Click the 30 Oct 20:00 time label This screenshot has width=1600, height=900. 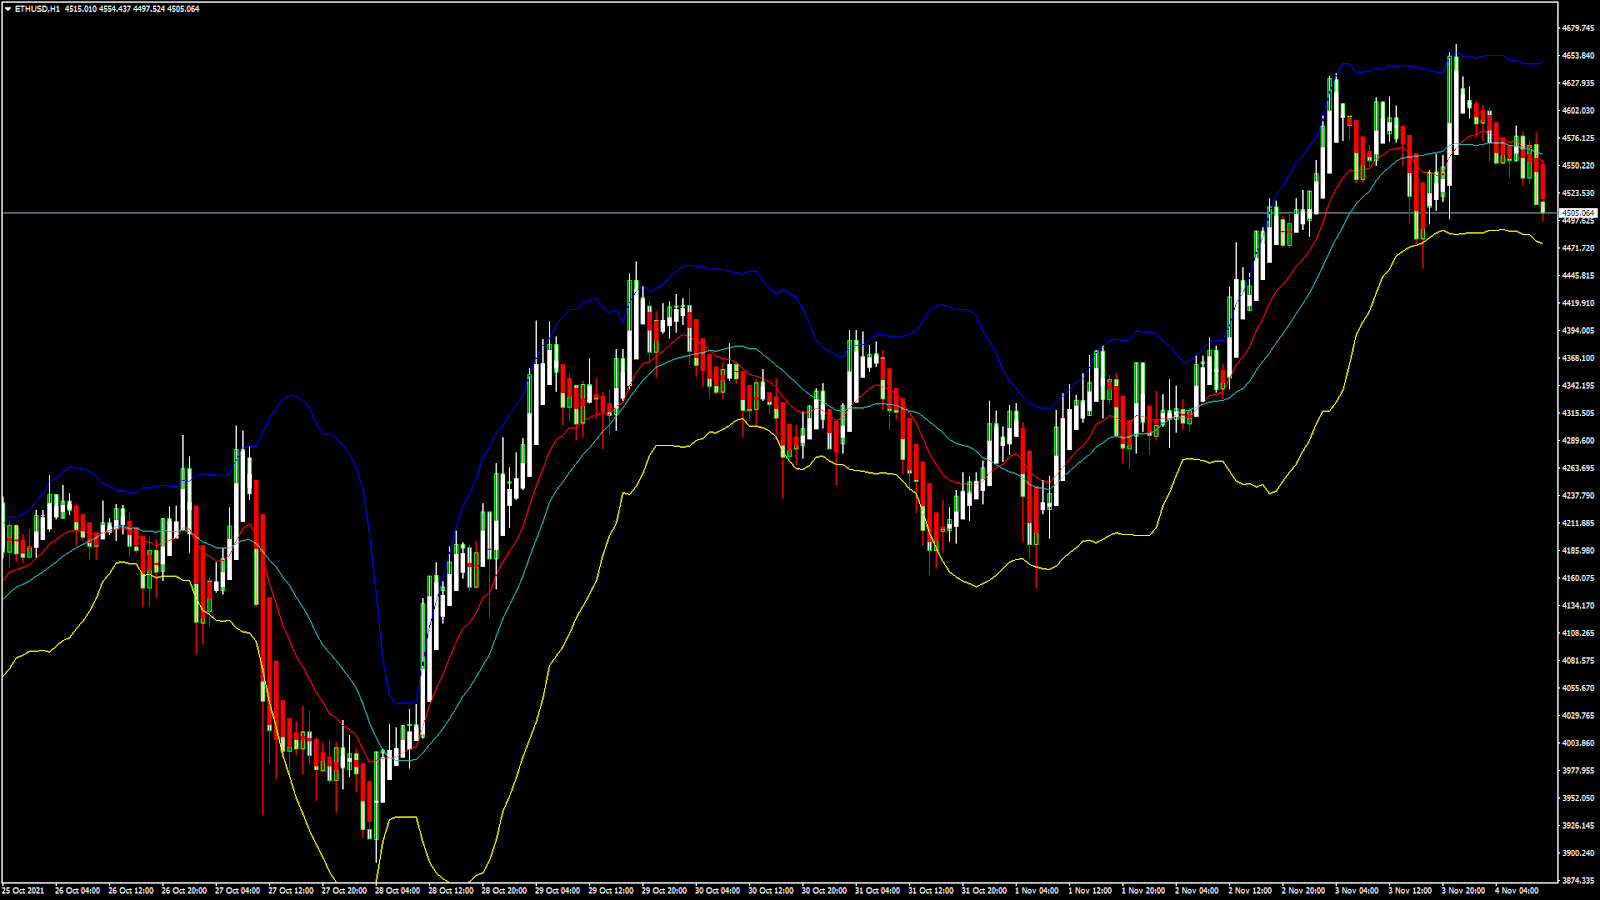824,890
